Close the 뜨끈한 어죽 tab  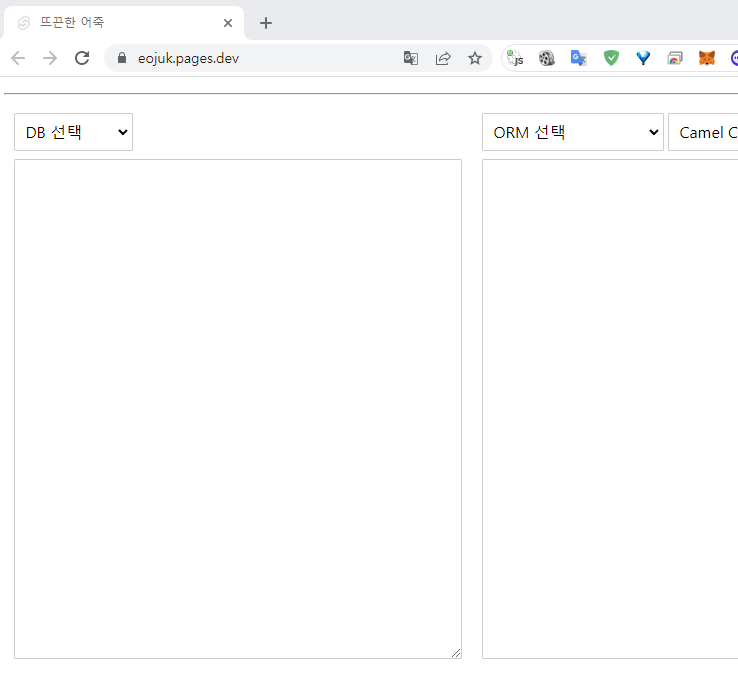[228, 23]
